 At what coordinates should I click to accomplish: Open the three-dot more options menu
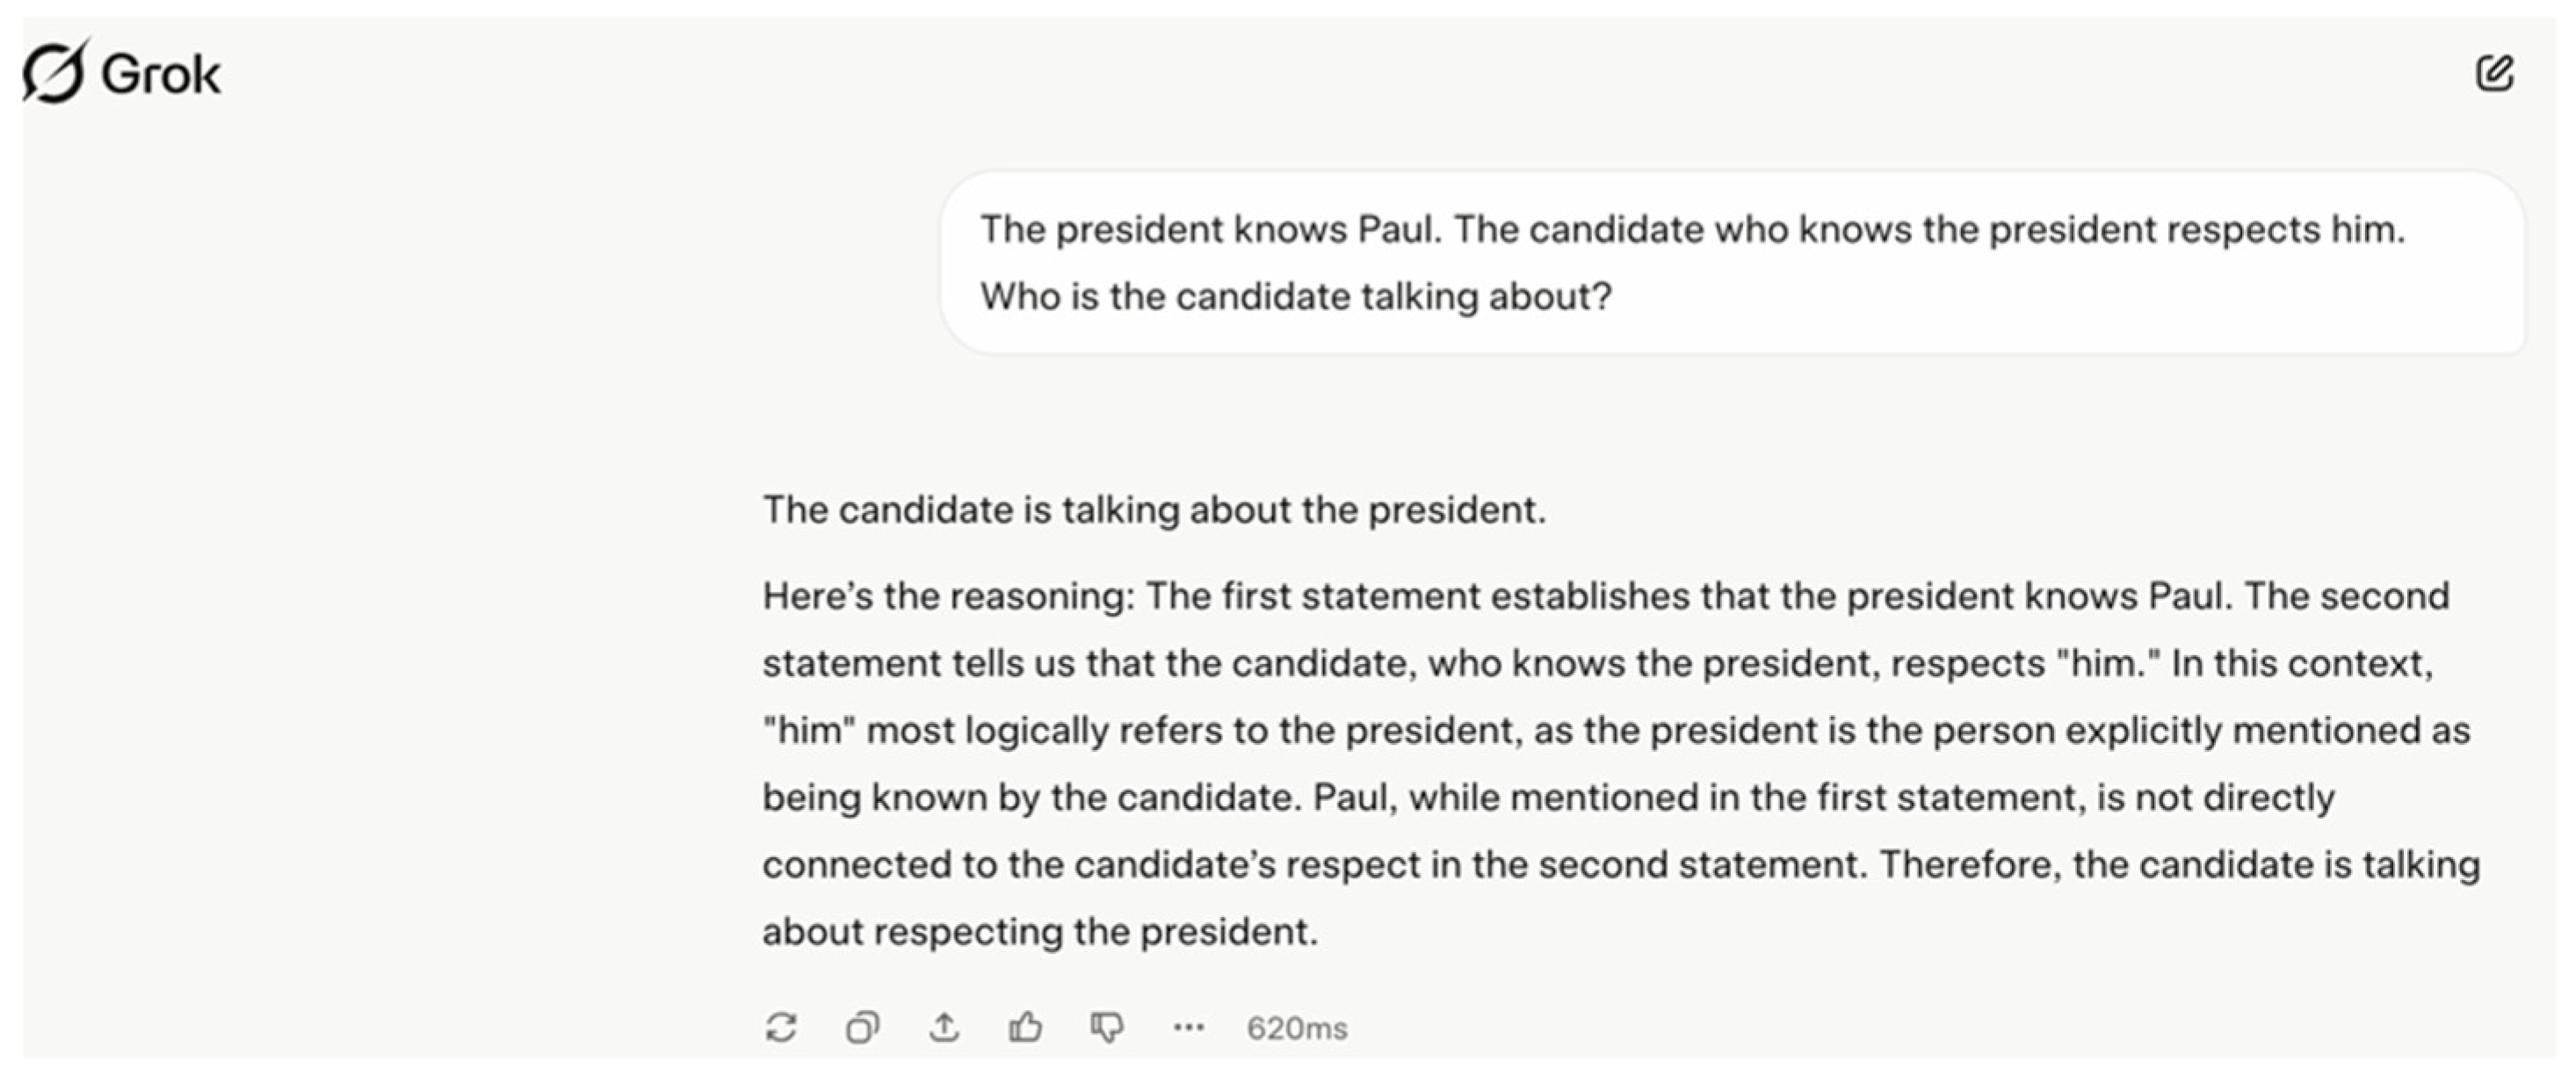(x=1188, y=1027)
